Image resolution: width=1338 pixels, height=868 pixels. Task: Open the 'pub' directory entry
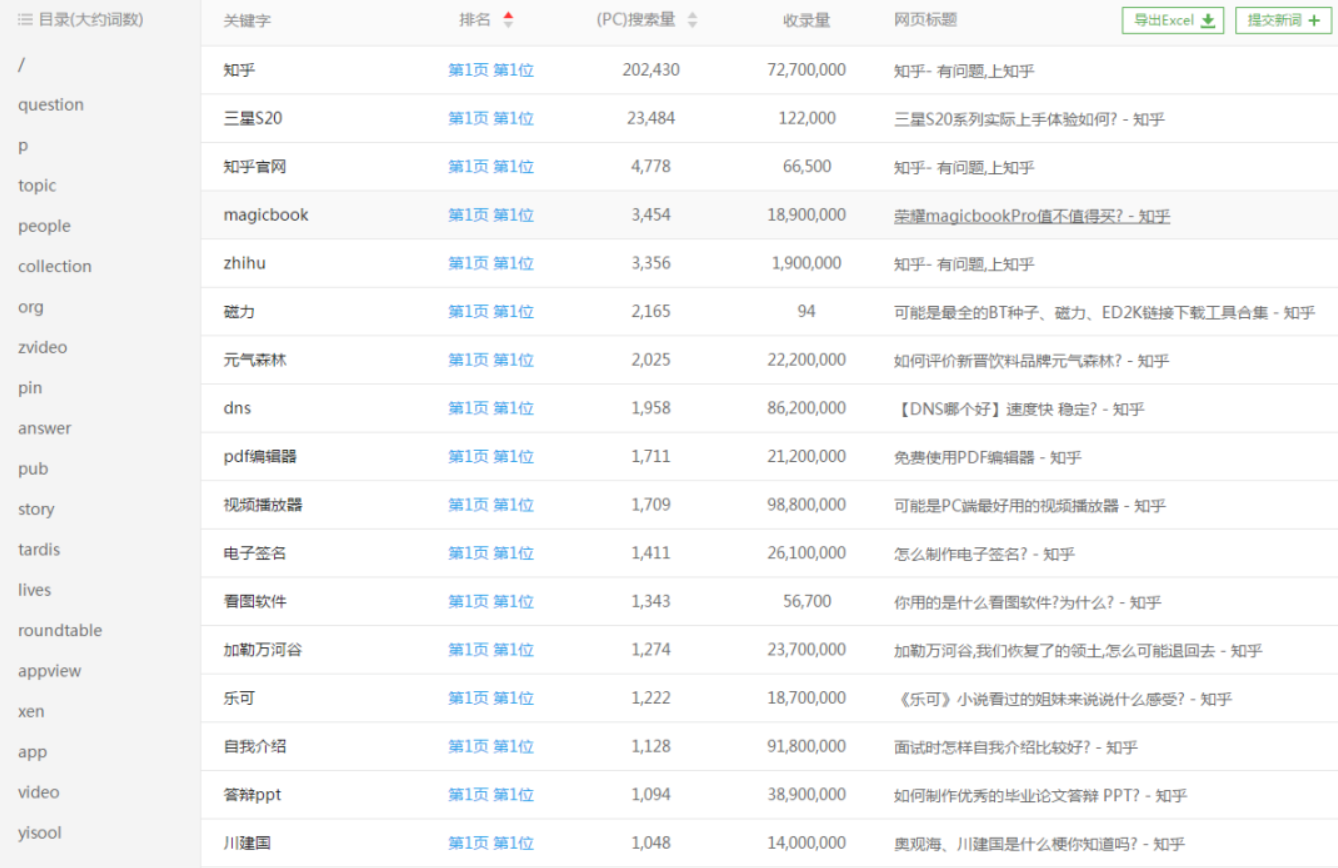pos(32,469)
